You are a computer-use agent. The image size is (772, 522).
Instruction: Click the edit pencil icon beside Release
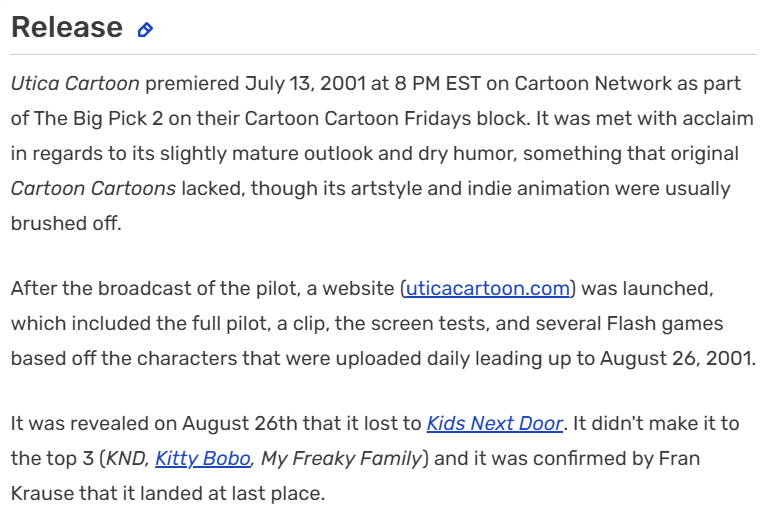click(x=145, y=30)
